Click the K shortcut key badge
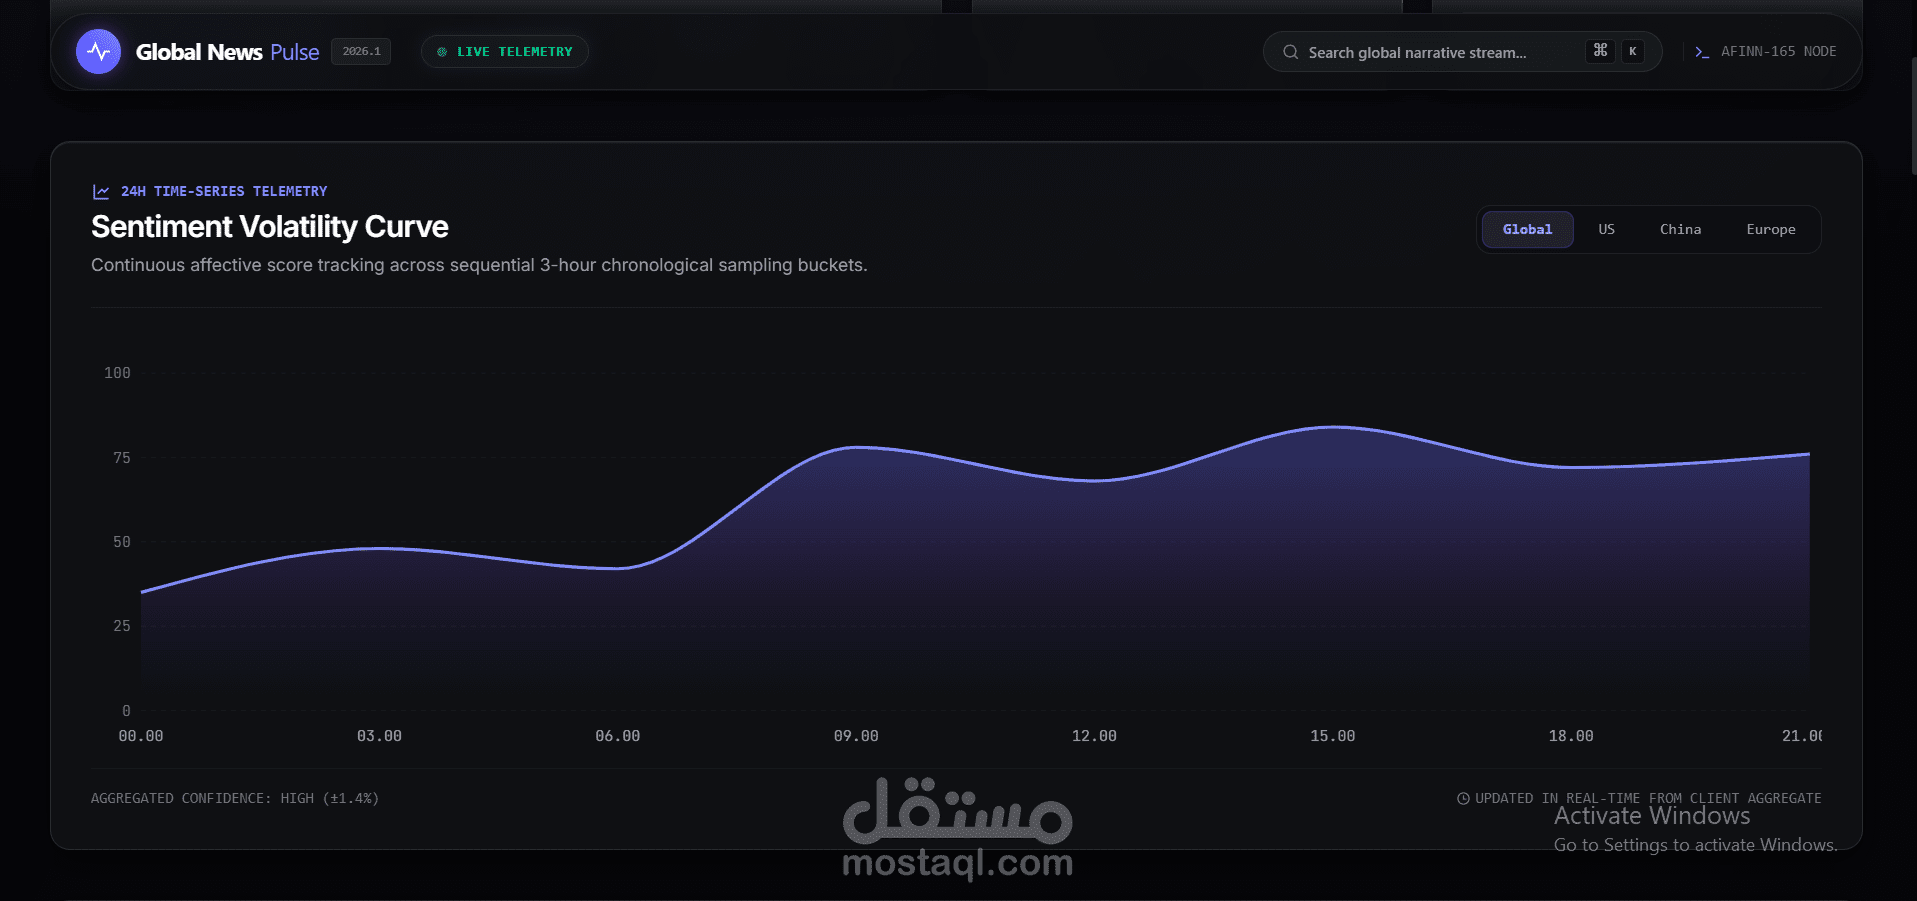The image size is (1917, 901). tap(1632, 51)
